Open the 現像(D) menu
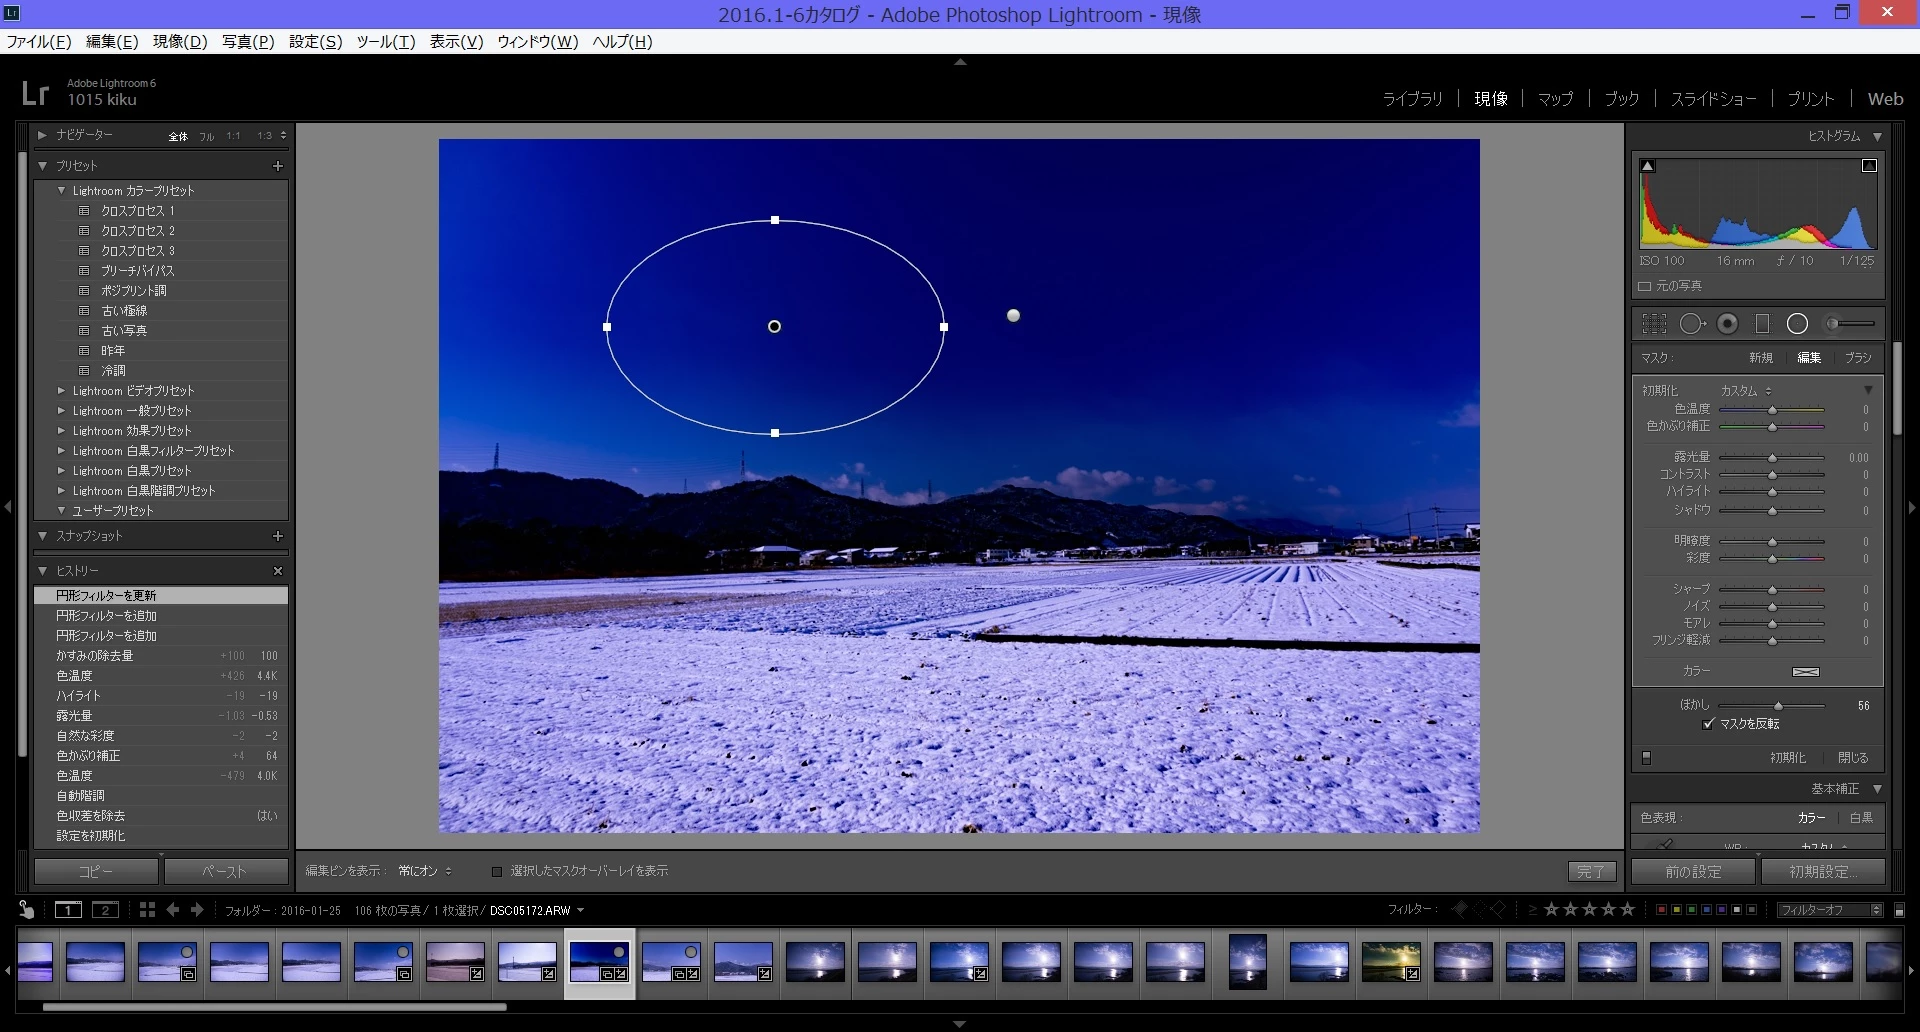 tap(180, 42)
